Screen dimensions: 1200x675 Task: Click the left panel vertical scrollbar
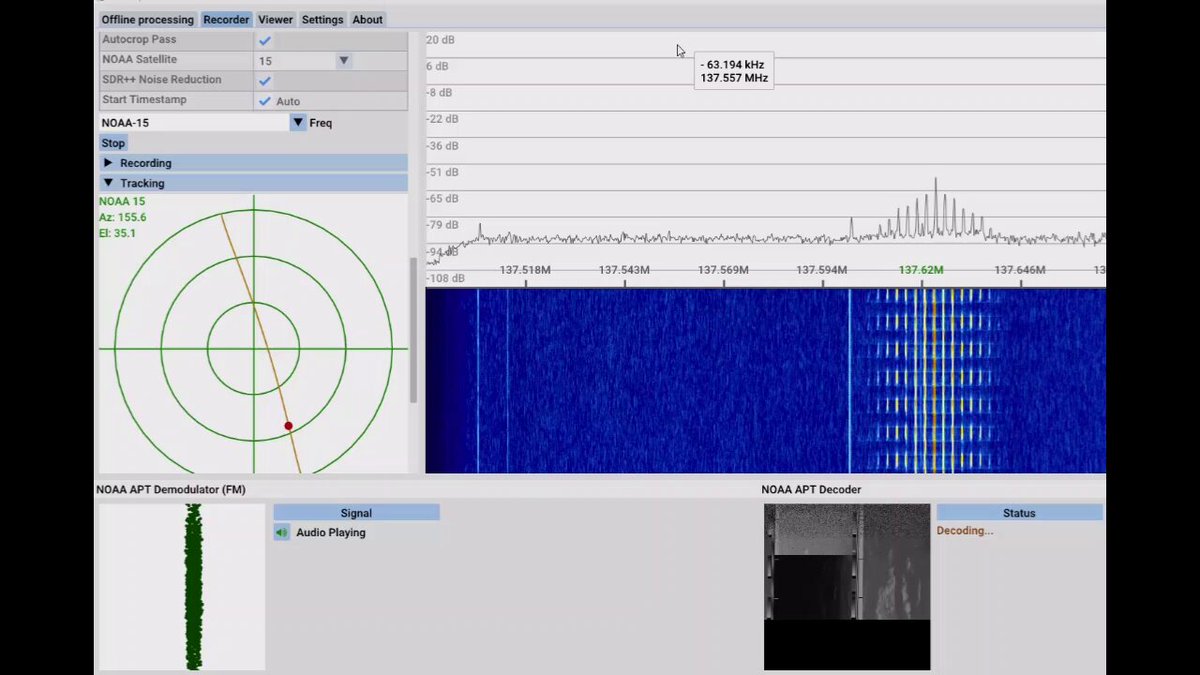[414, 330]
